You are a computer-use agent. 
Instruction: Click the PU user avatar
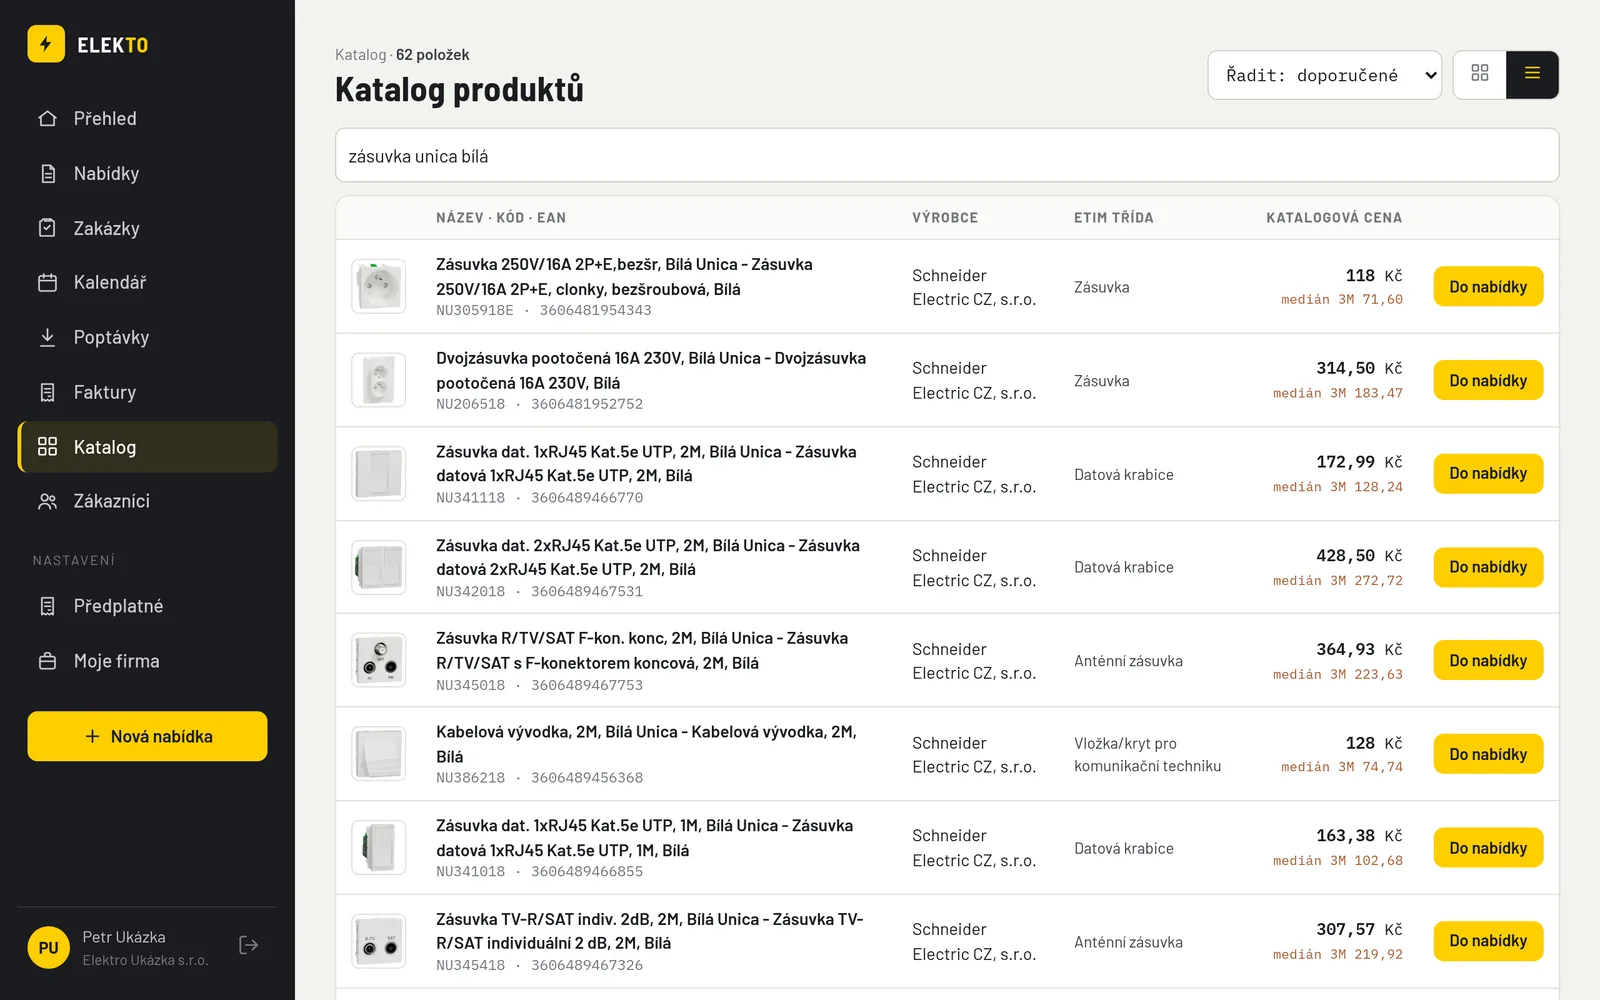point(48,947)
